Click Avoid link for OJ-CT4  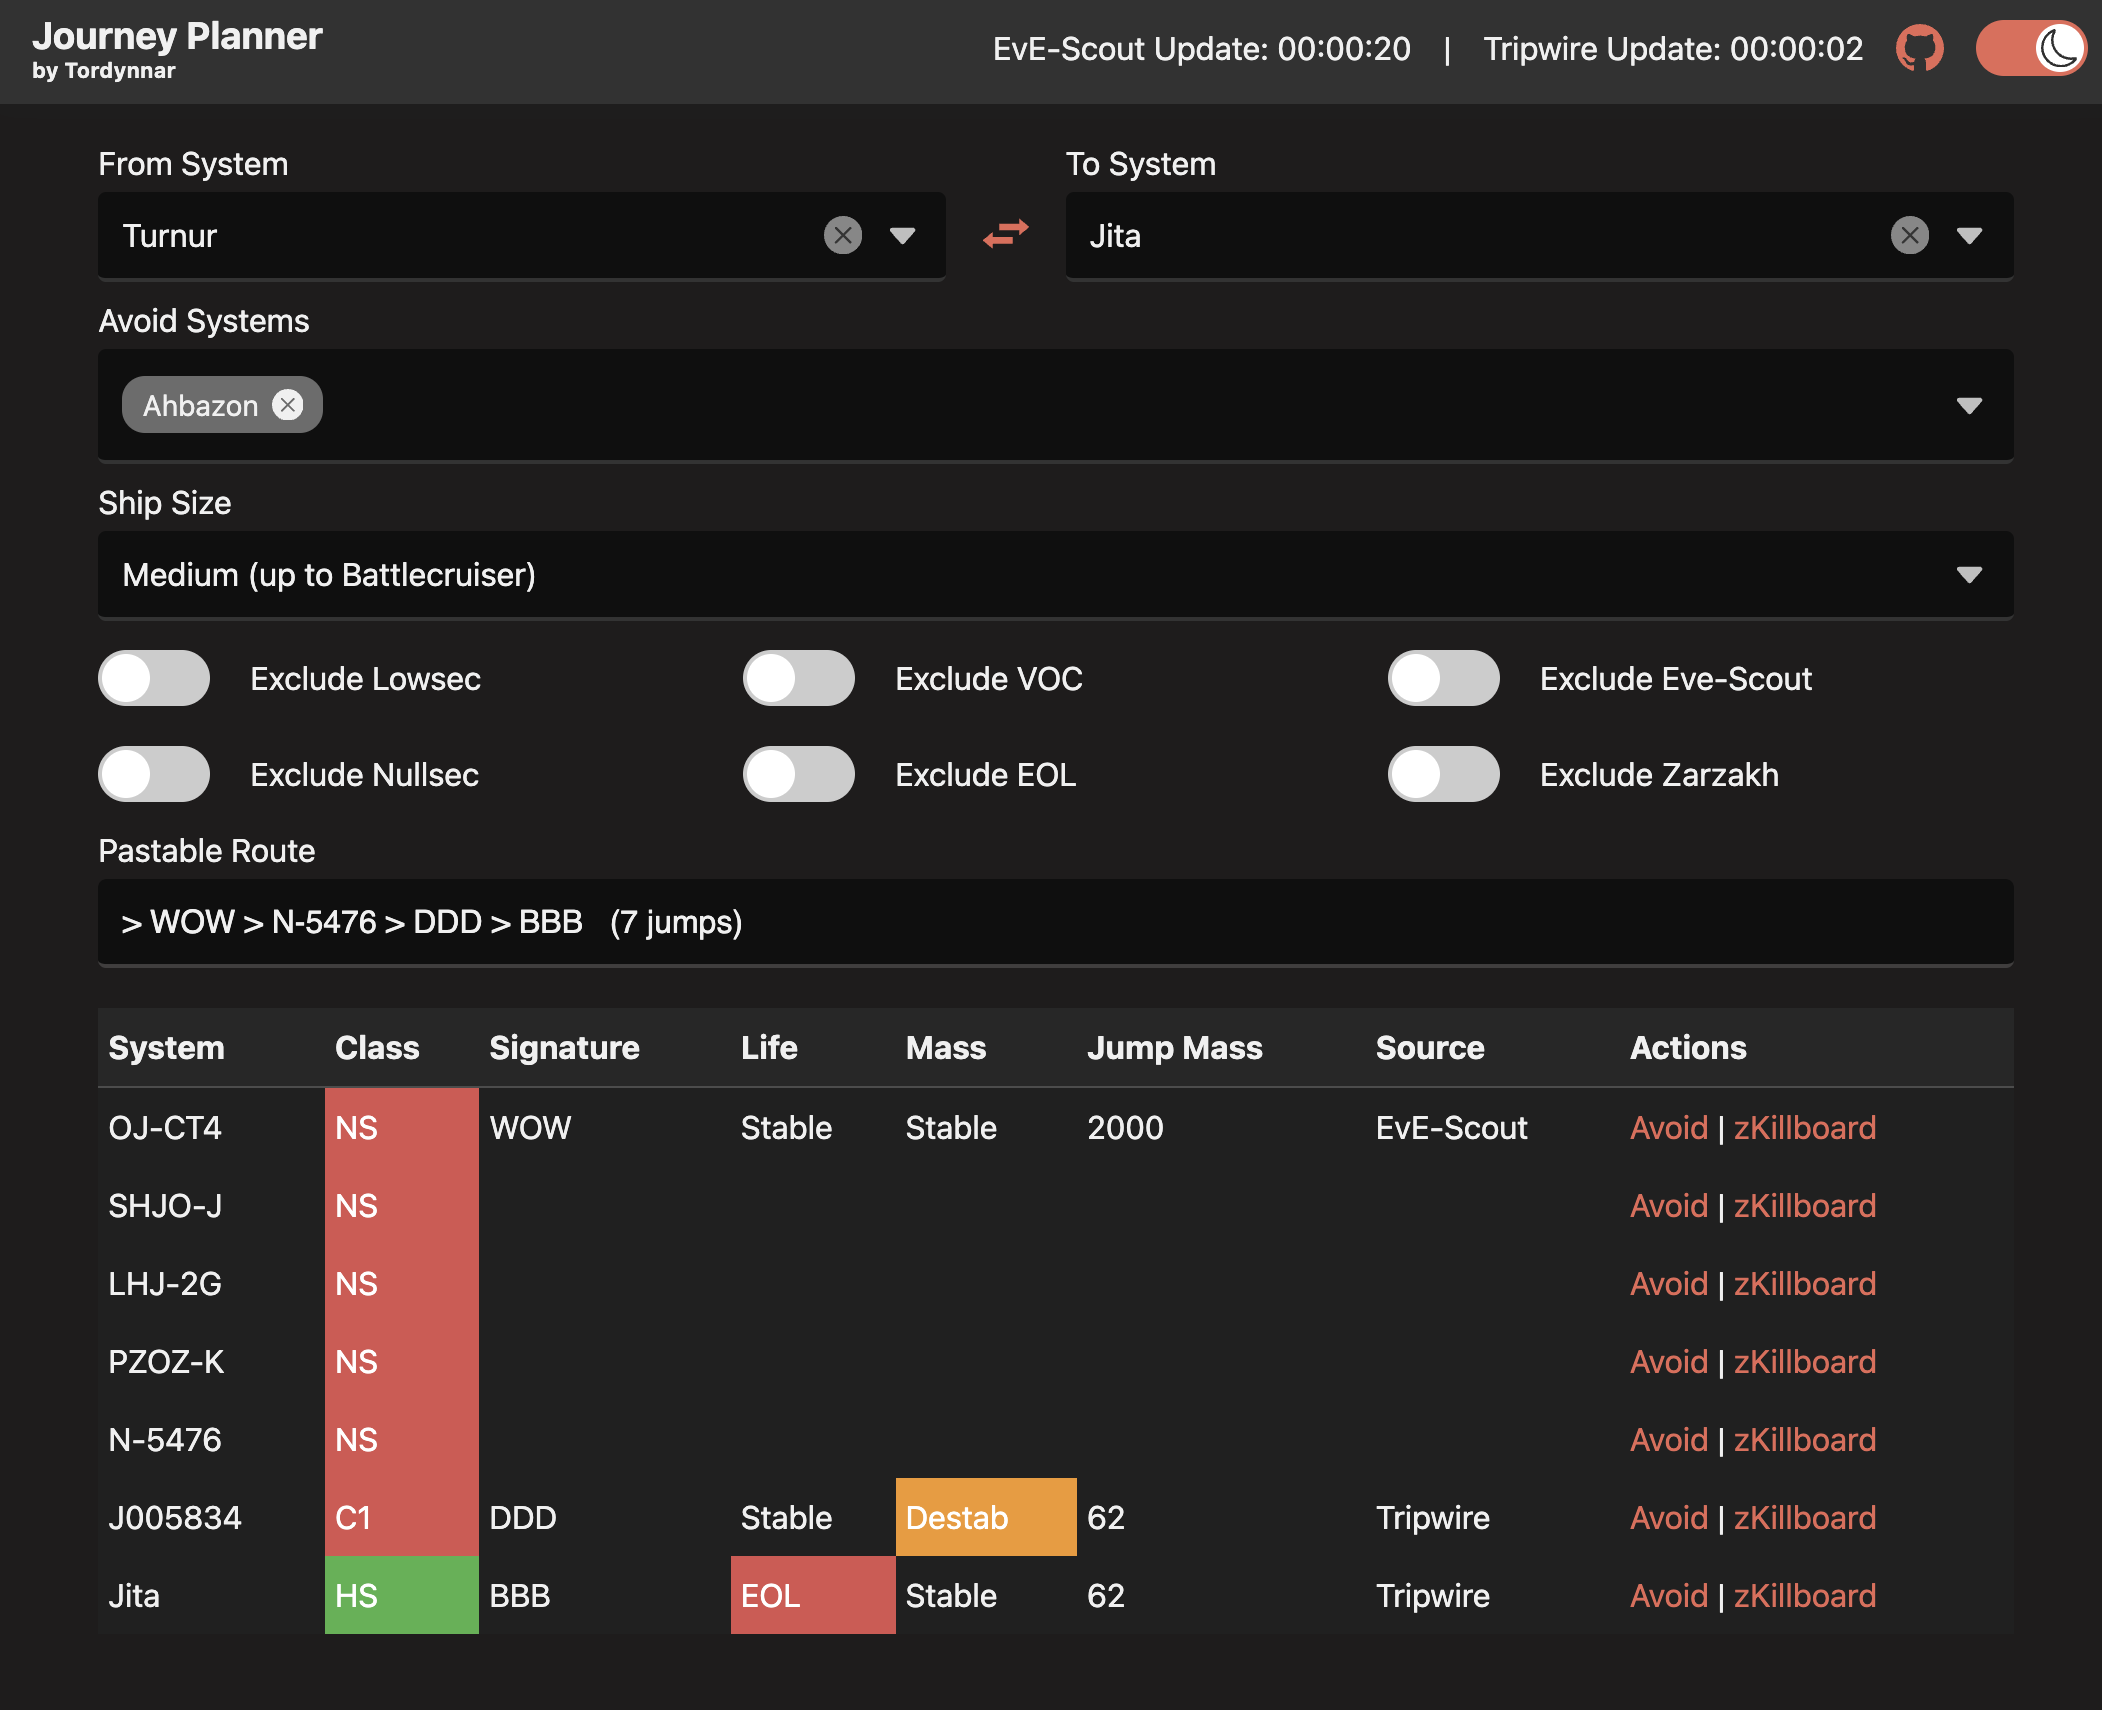coord(1668,1128)
